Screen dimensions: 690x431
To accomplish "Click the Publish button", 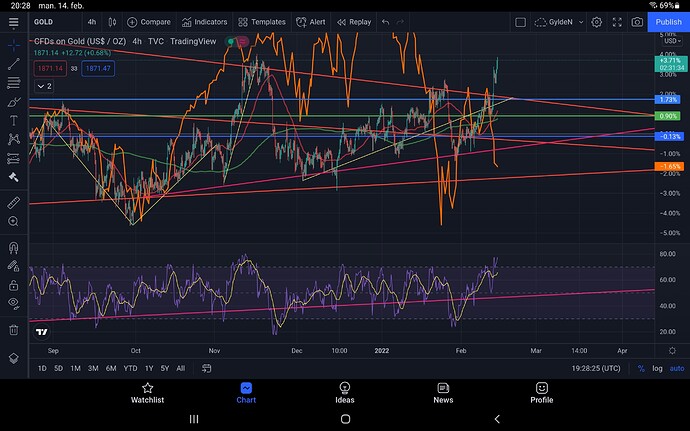I will click(x=668, y=22).
